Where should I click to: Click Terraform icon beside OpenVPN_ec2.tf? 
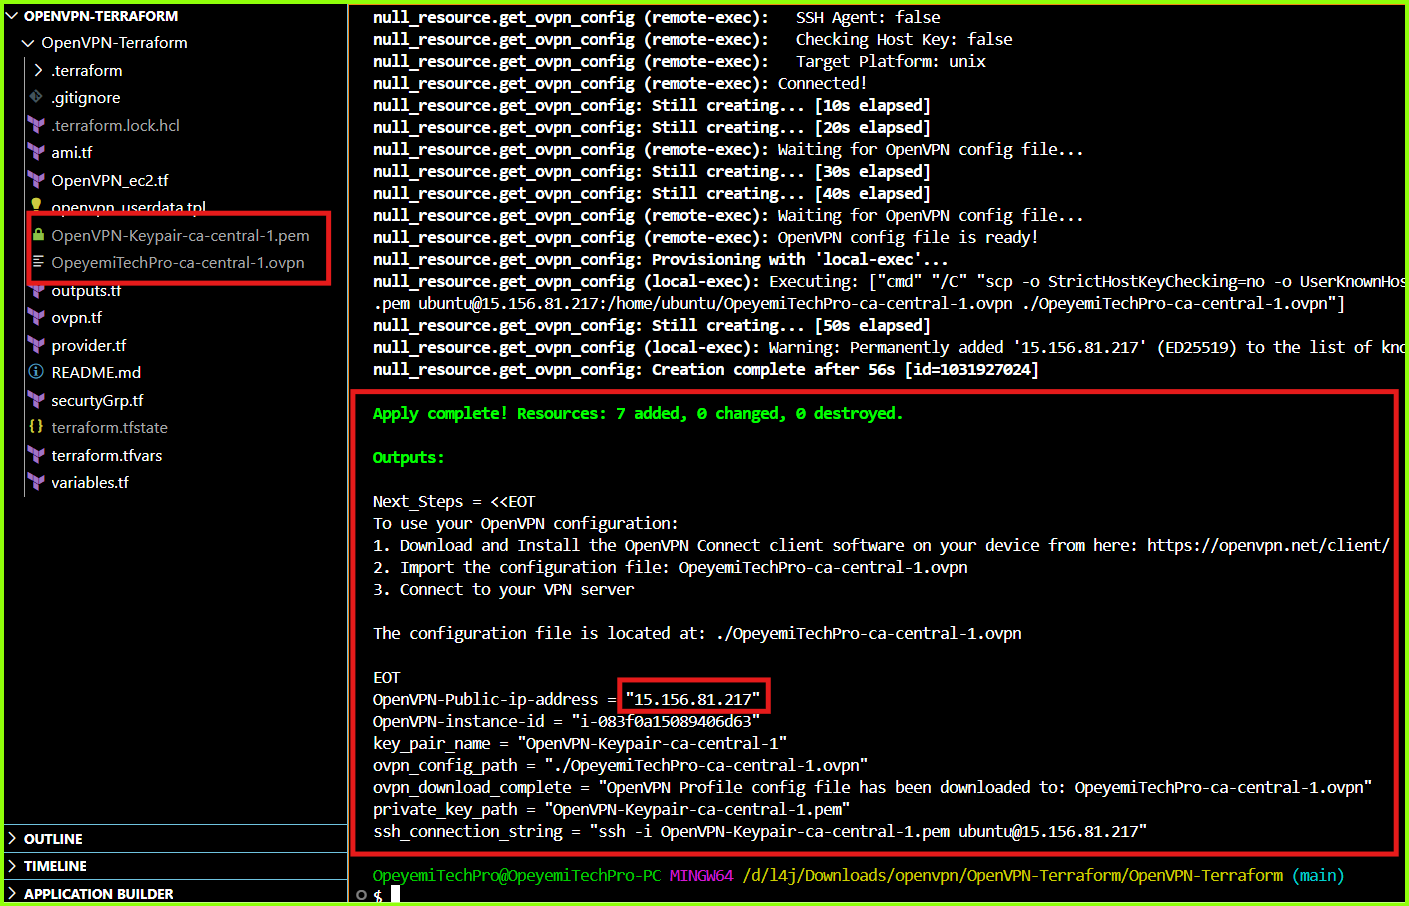pos(37,180)
